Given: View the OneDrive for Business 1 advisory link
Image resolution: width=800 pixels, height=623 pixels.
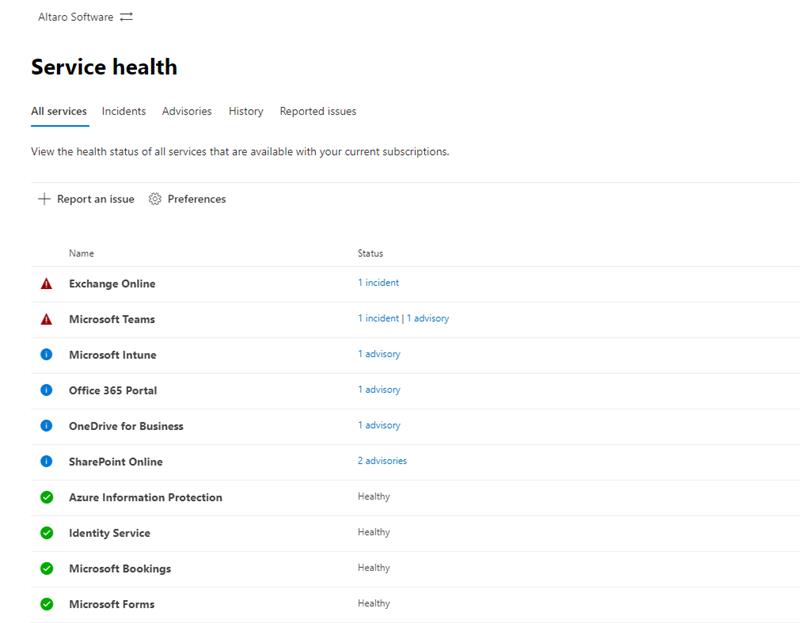Looking at the screenshot, I should [x=379, y=426].
